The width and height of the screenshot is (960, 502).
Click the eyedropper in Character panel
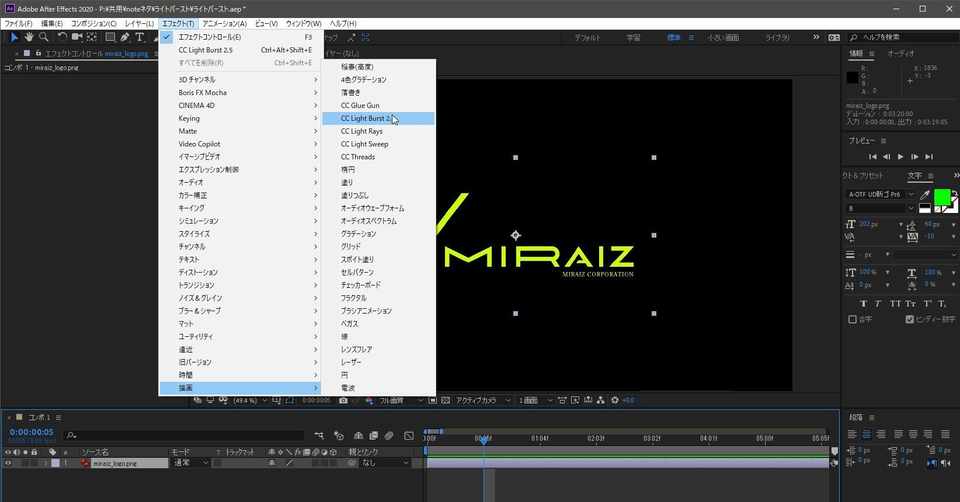coord(924,195)
